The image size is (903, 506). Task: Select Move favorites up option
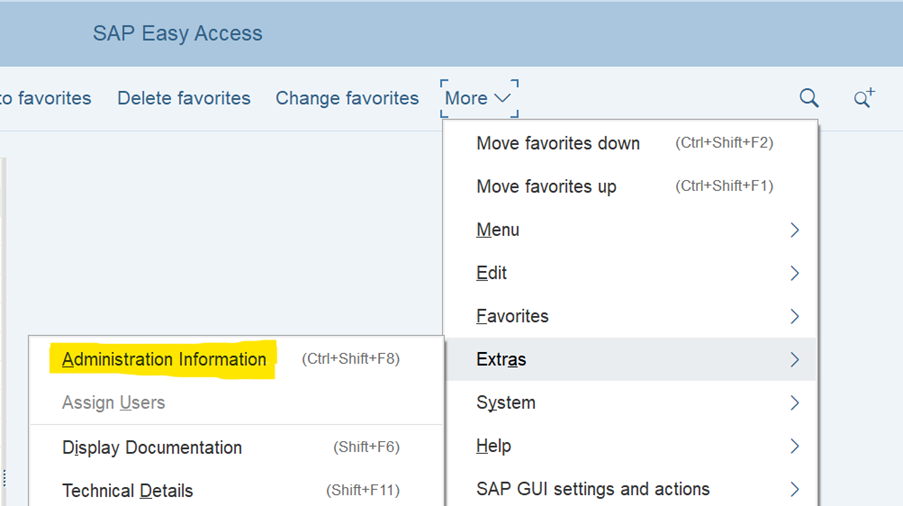coord(546,187)
